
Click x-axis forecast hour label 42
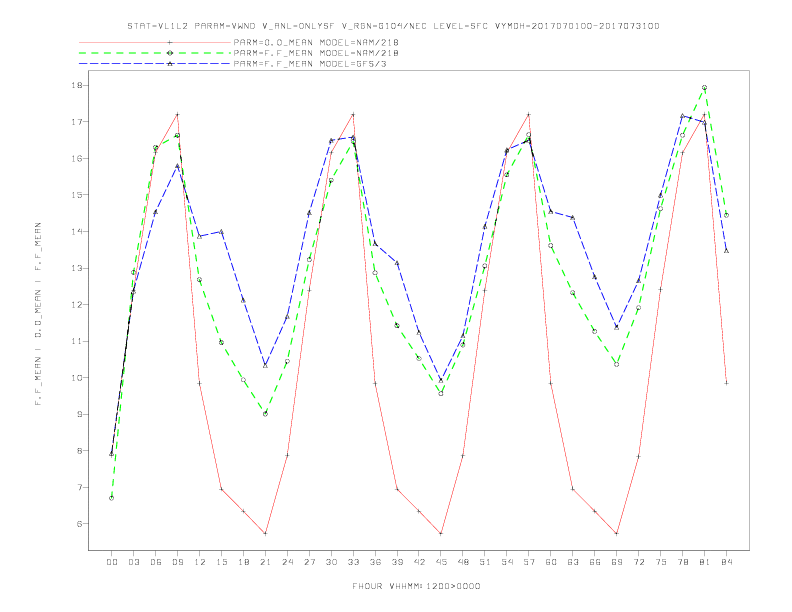click(419, 562)
